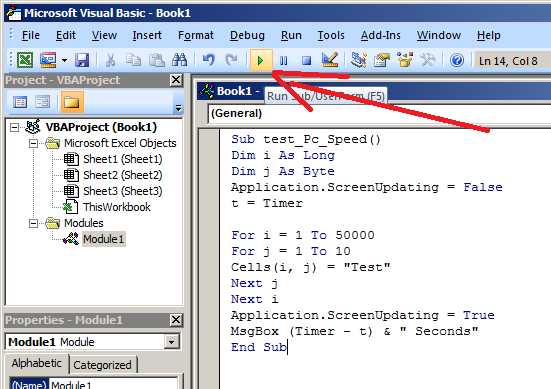This screenshot has height=389, width=551.
Task: Click View Code icon in Project pane
Action: click(20, 102)
